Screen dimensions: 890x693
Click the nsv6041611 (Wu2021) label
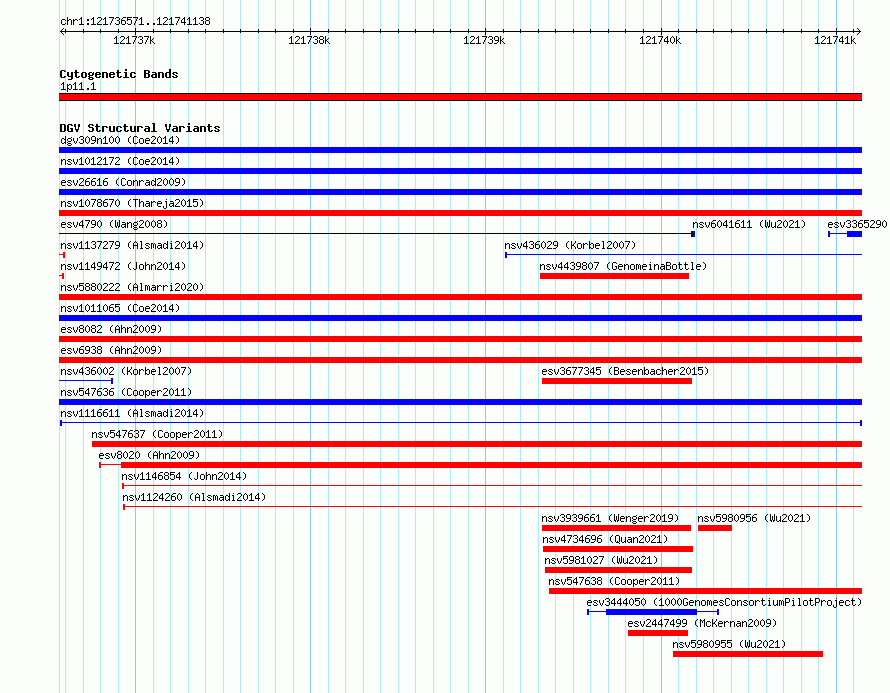coord(749,224)
